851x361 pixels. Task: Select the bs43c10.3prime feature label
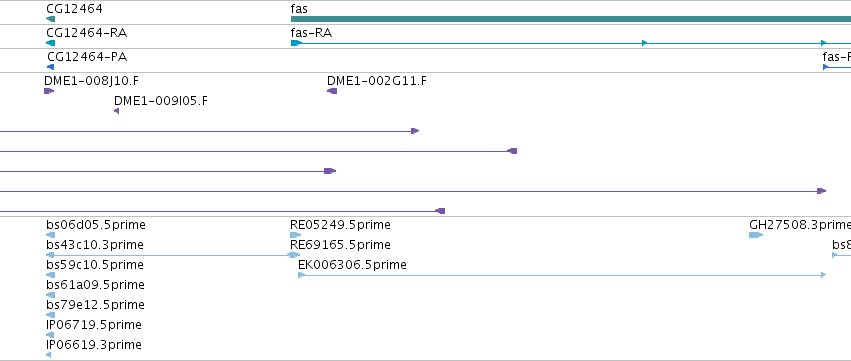coord(95,245)
